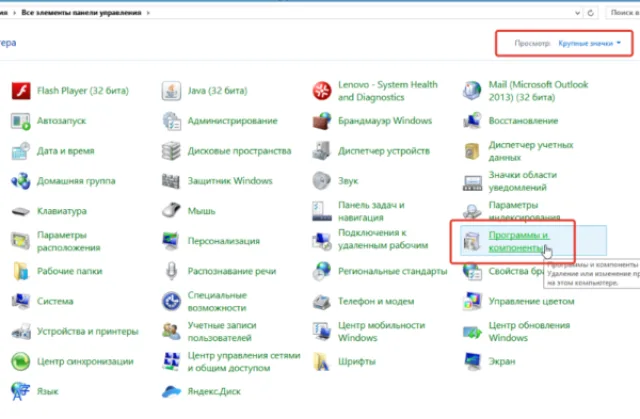
Task: Open the Автозапуск icon
Action: [x=21, y=121]
